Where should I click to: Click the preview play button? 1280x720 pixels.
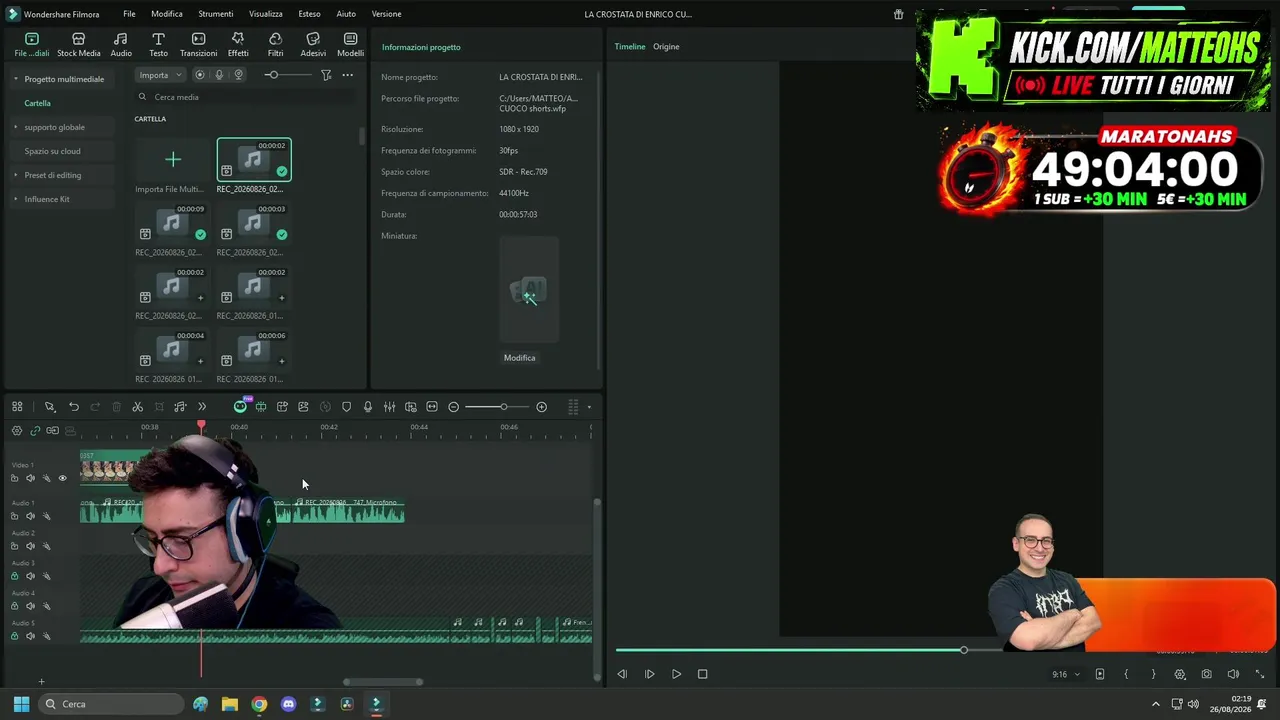(x=676, y=674)
